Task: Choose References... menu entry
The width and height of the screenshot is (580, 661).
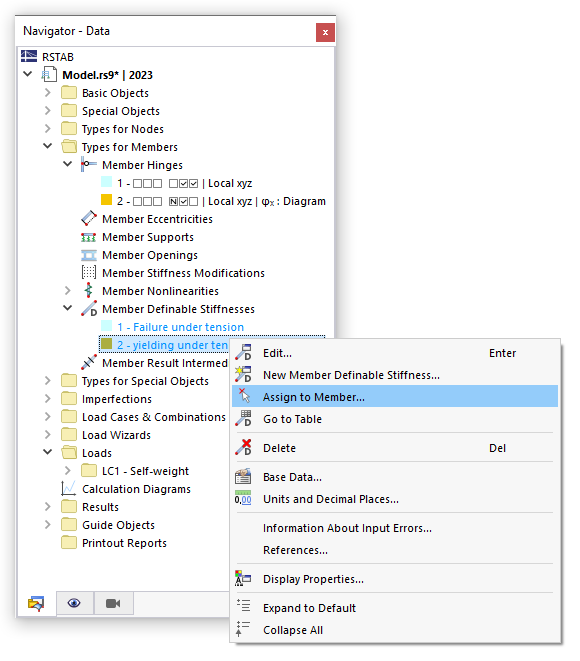Action: point(395,550)
